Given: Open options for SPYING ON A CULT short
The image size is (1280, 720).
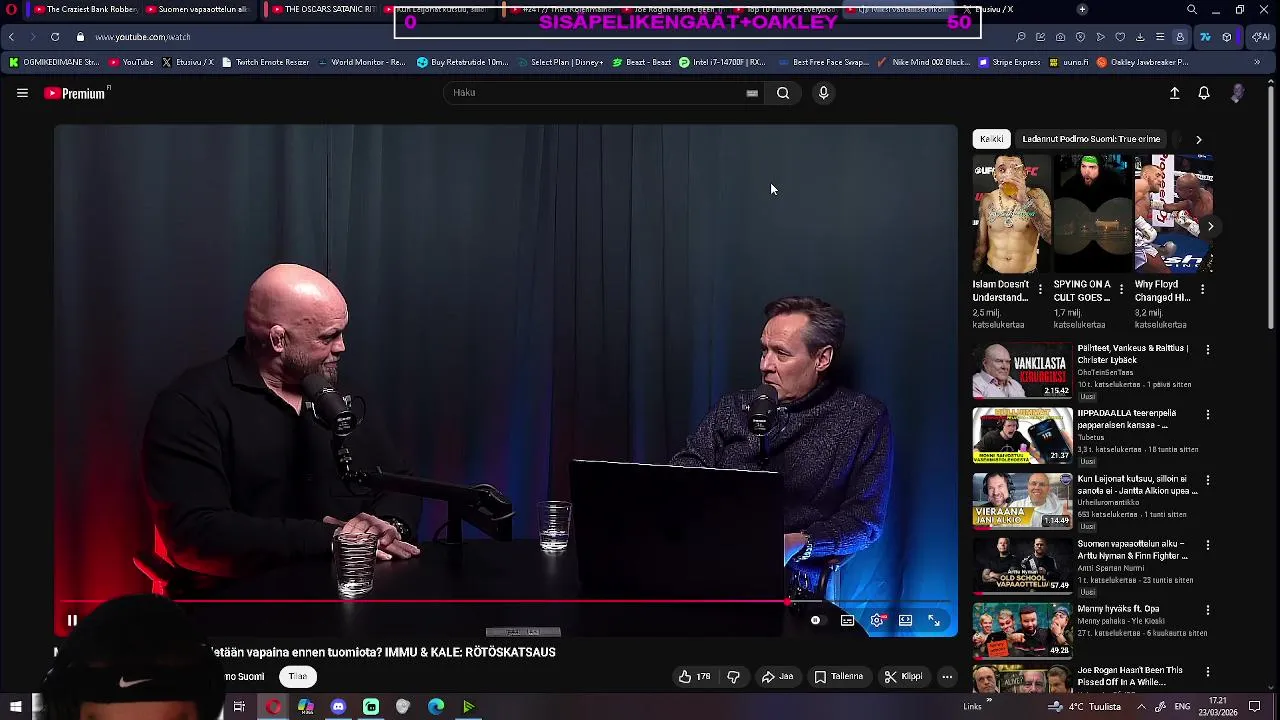Looking at the screenshot, I should click(x=1121, y=290).
